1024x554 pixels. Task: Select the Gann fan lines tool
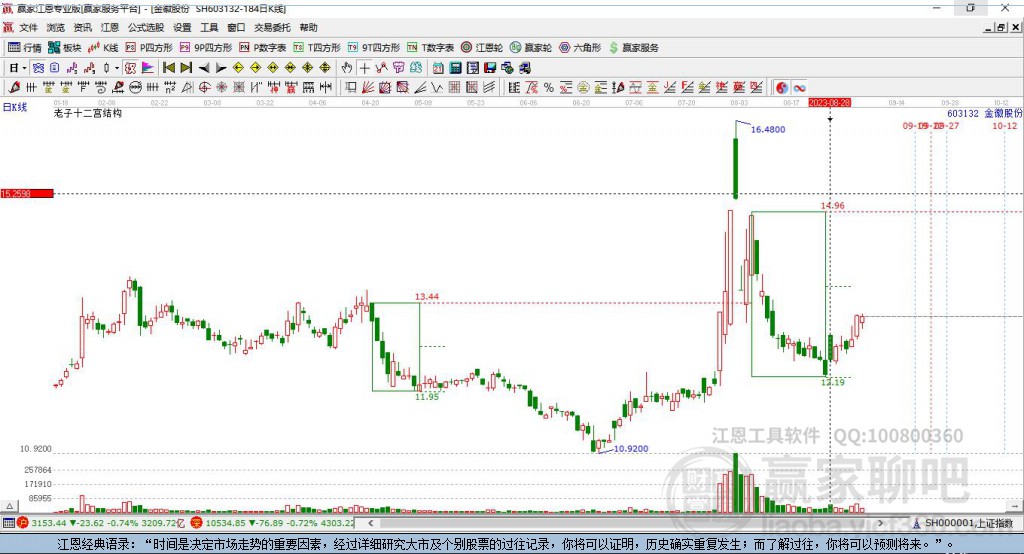(x=368, y=87)
